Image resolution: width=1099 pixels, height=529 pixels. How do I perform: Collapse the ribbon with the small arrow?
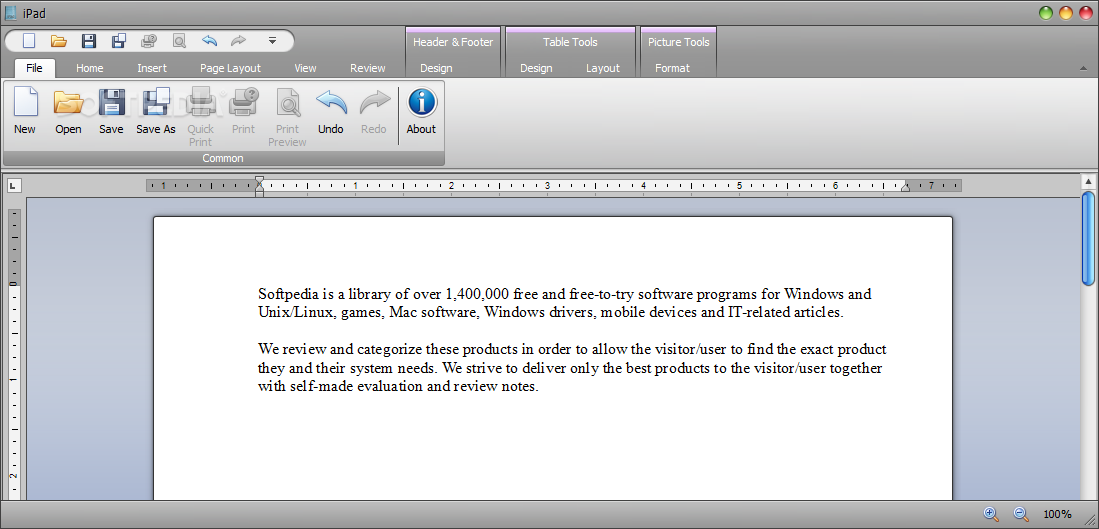click(x=1085, y=68)
